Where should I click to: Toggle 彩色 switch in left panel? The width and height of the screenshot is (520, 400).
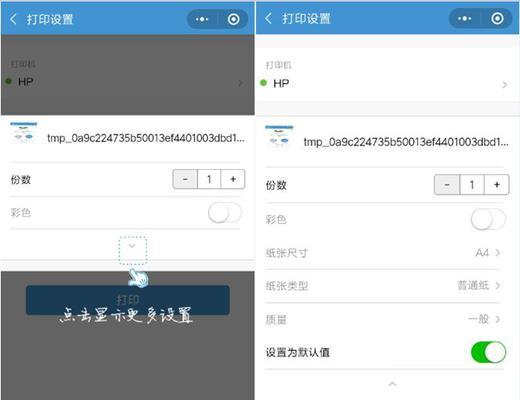coord(225,213)
